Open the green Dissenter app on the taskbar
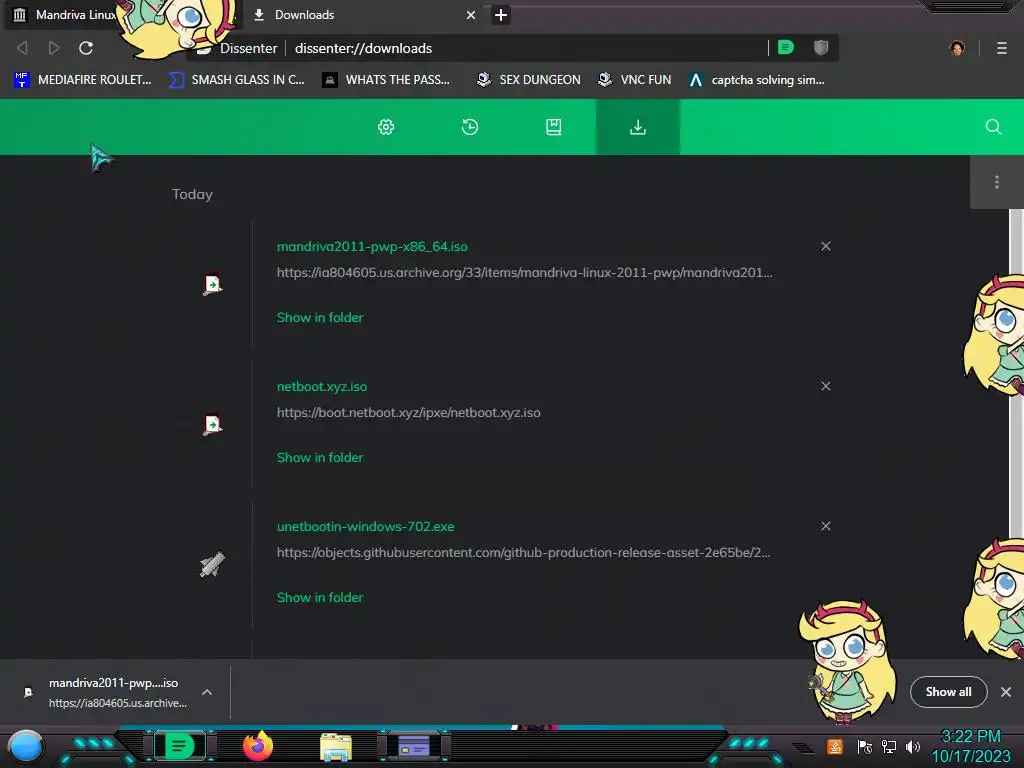 (180, 746)
